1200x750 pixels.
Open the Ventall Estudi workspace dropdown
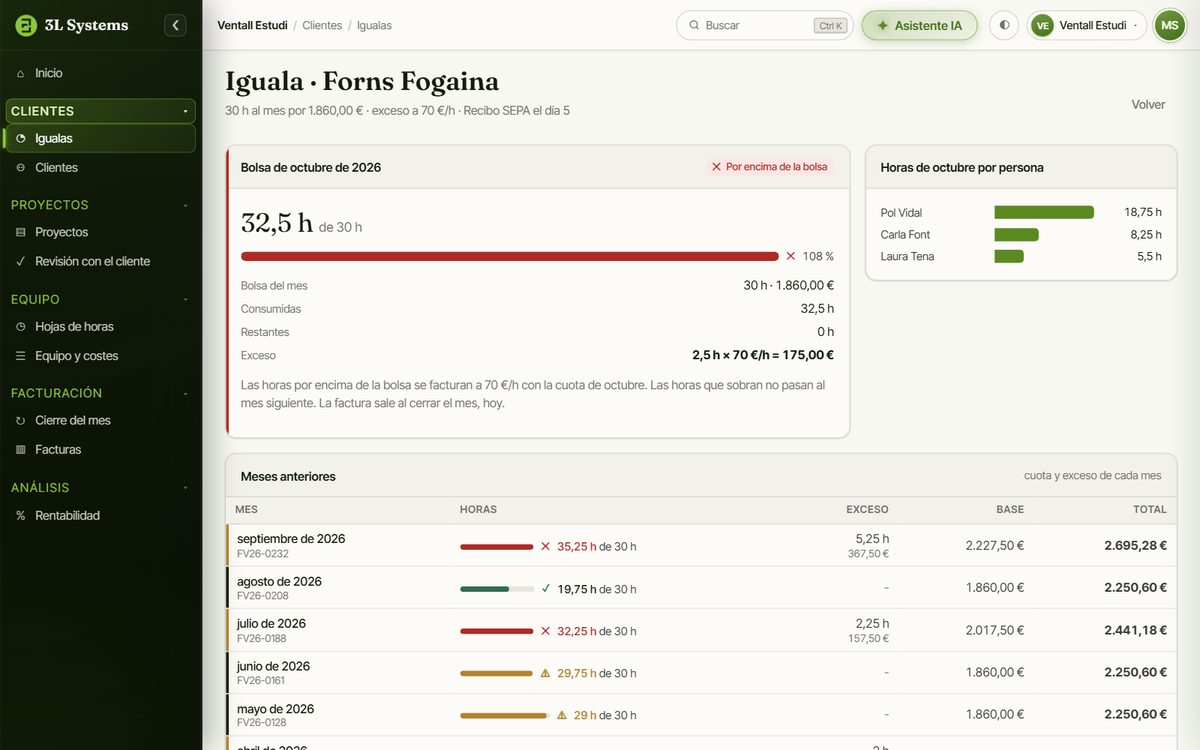(1087, 25)
